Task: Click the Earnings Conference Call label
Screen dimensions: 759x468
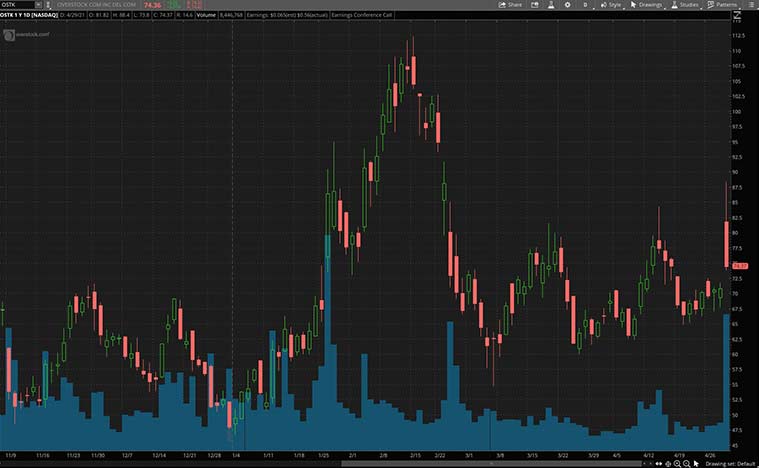Action: 361,17
